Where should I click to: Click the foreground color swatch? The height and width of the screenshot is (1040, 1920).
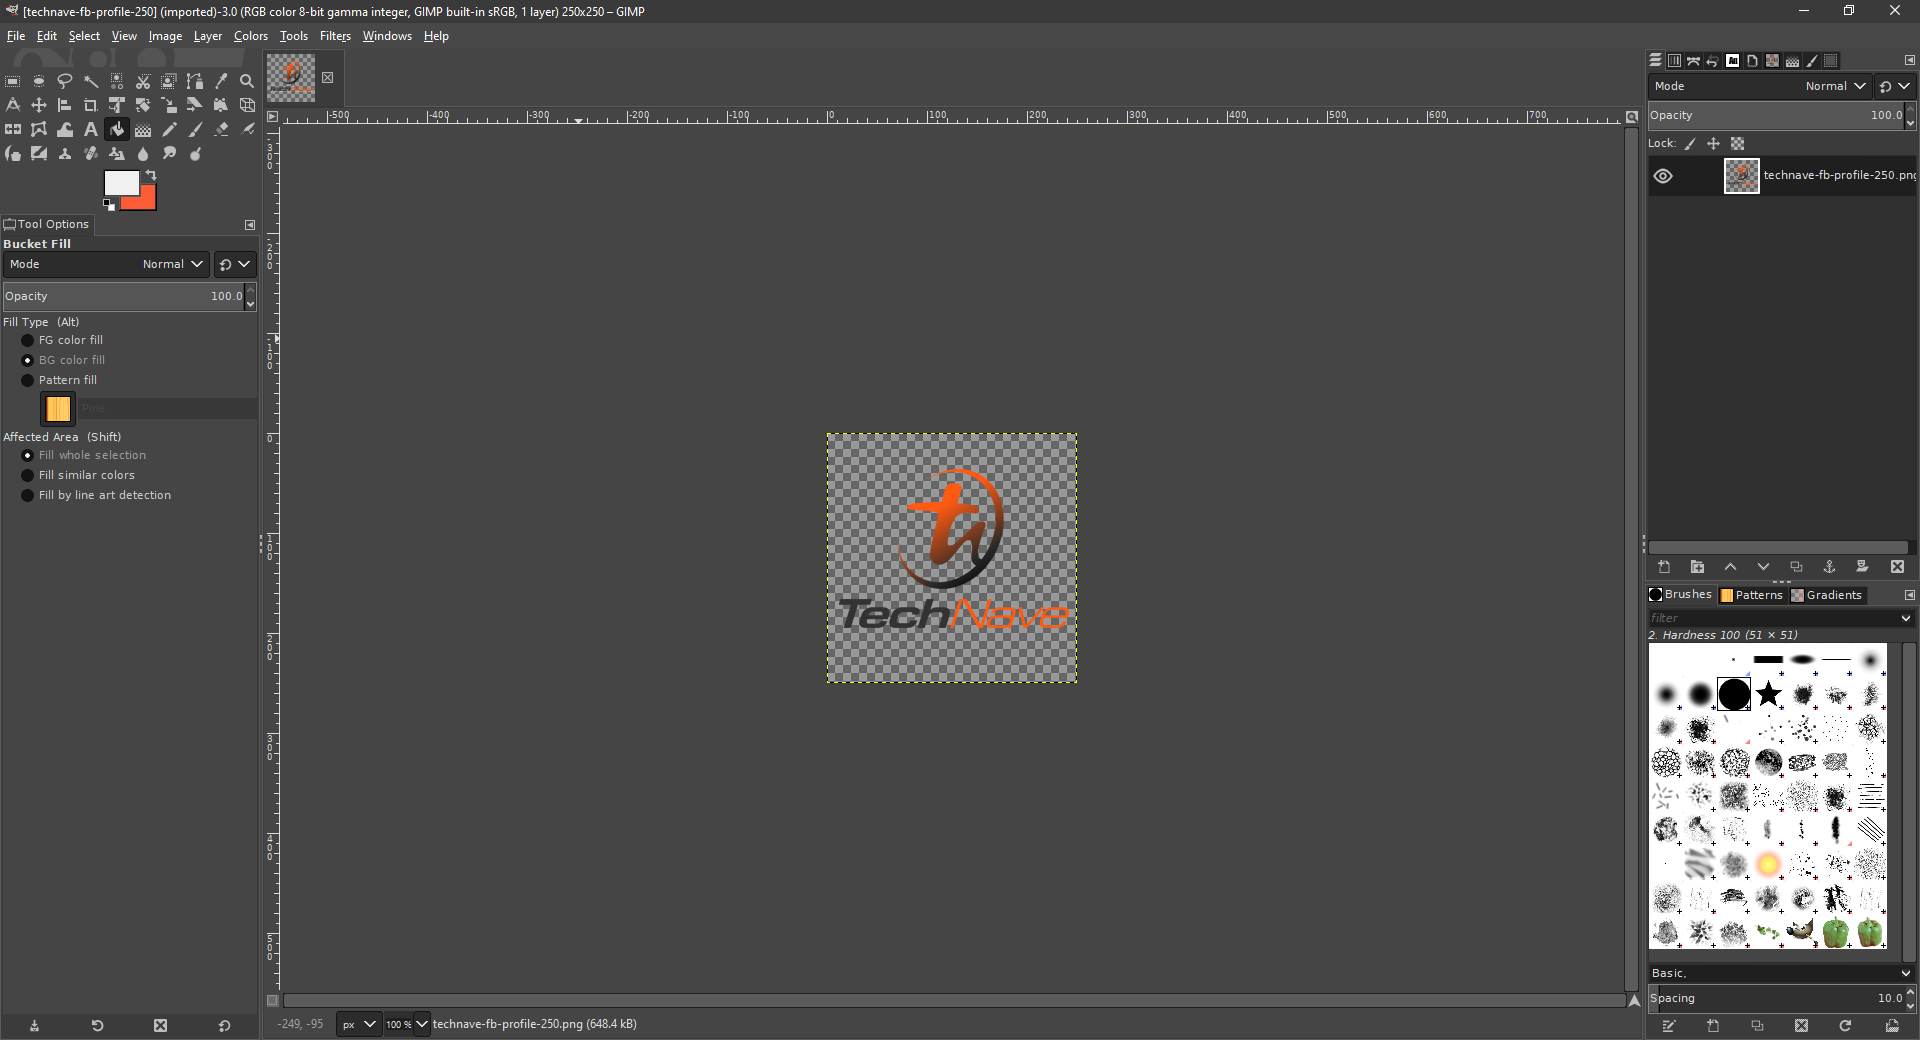point(121,183)
